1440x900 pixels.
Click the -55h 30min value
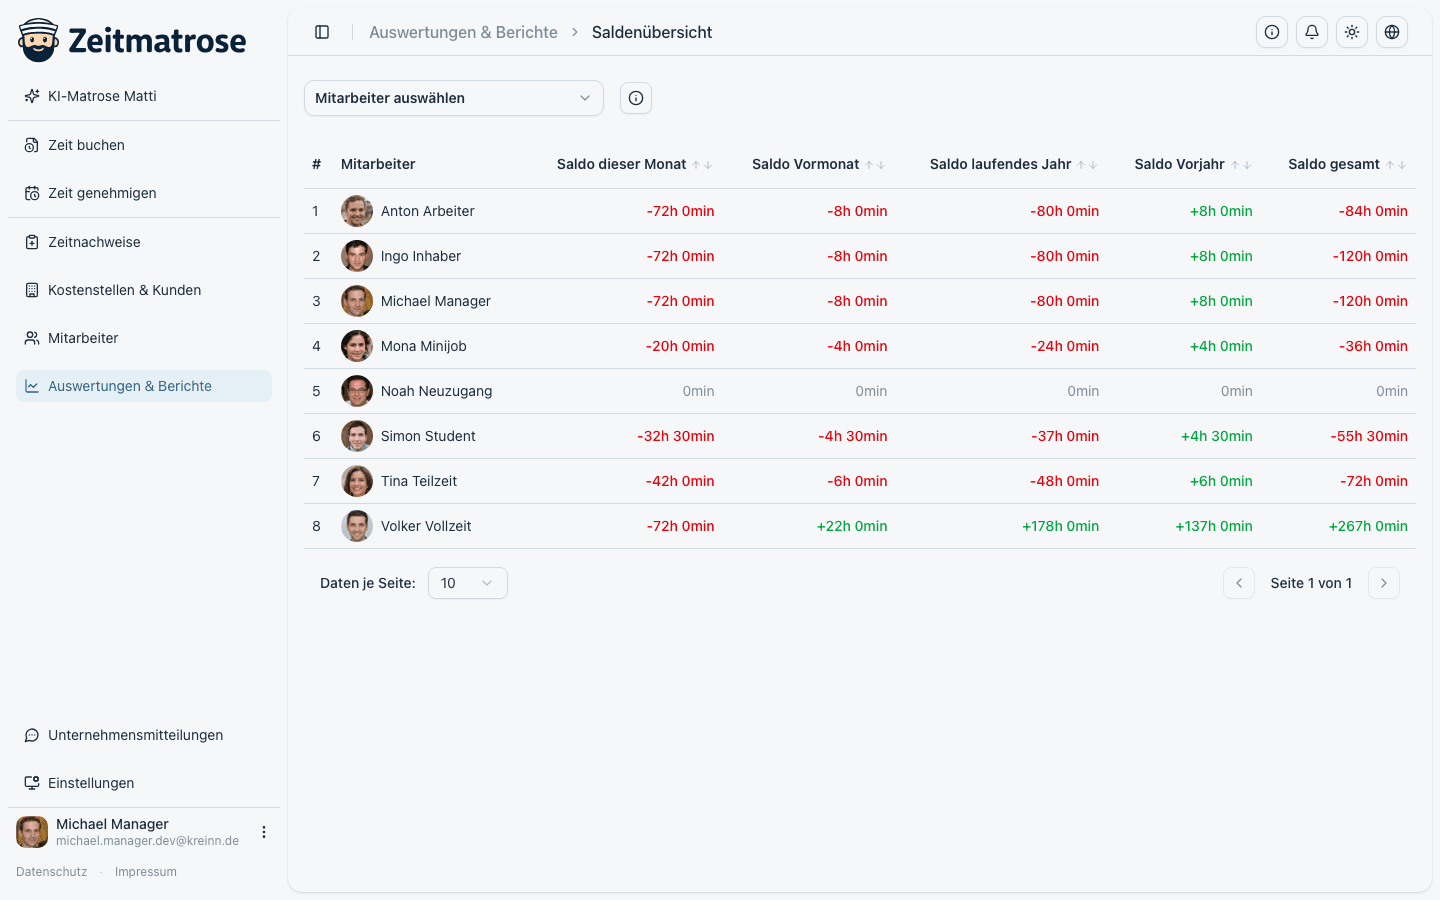click(1369, 436)
